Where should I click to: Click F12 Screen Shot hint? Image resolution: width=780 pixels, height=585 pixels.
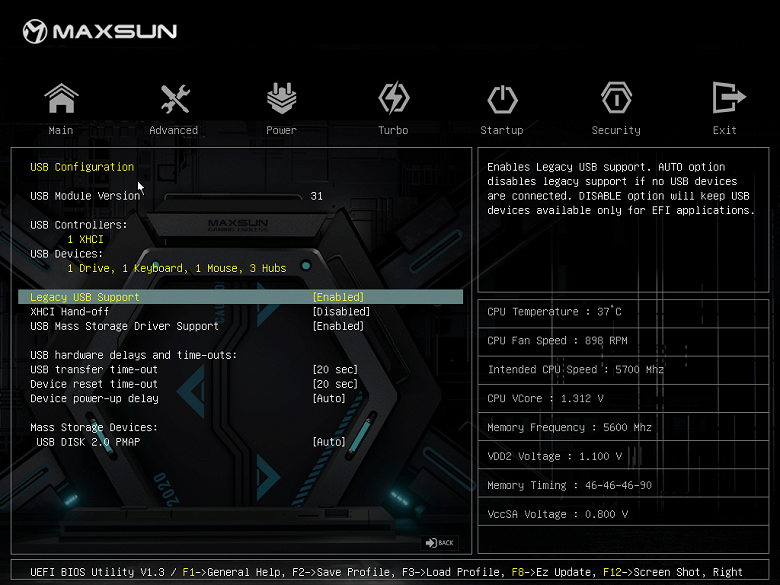(x=654, y=572)
